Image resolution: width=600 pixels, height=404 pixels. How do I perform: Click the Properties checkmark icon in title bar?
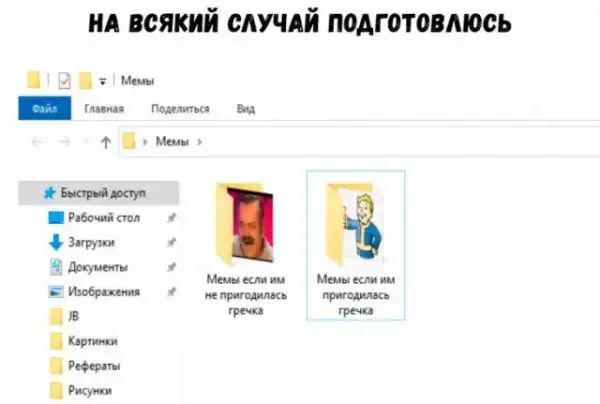click(63, 80)
